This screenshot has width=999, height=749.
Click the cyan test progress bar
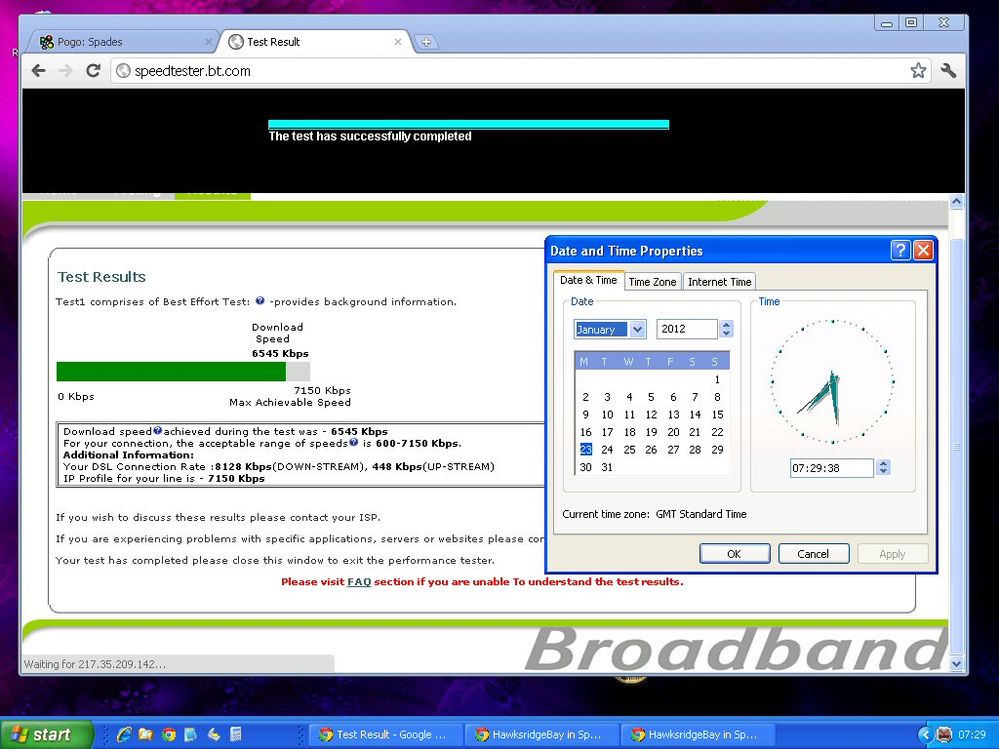pyautogui.click(x=468, y=124)
